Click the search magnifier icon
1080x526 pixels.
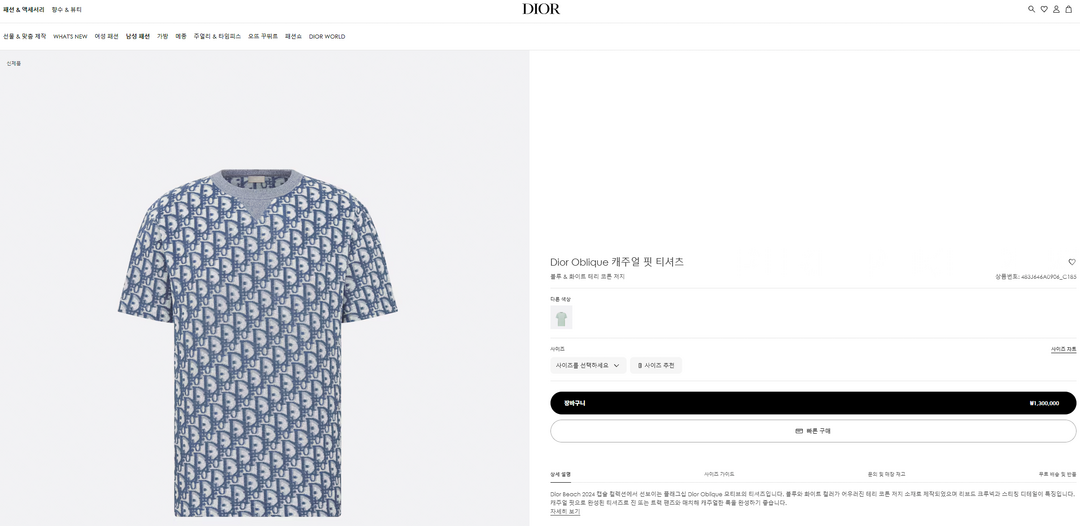[1031, 9]
